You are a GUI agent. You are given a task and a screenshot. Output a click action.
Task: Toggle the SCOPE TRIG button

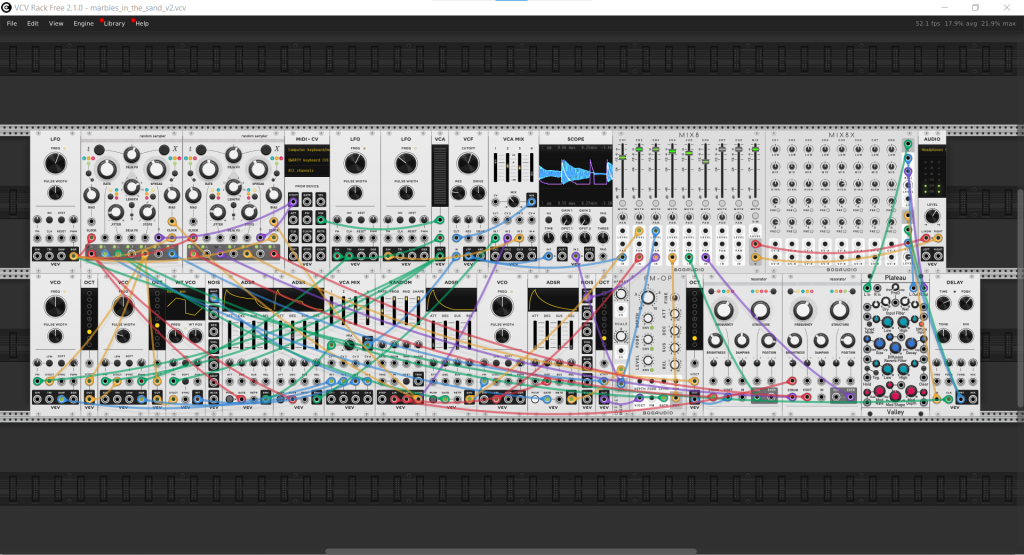pyautogui.click(x=603, y=219)
